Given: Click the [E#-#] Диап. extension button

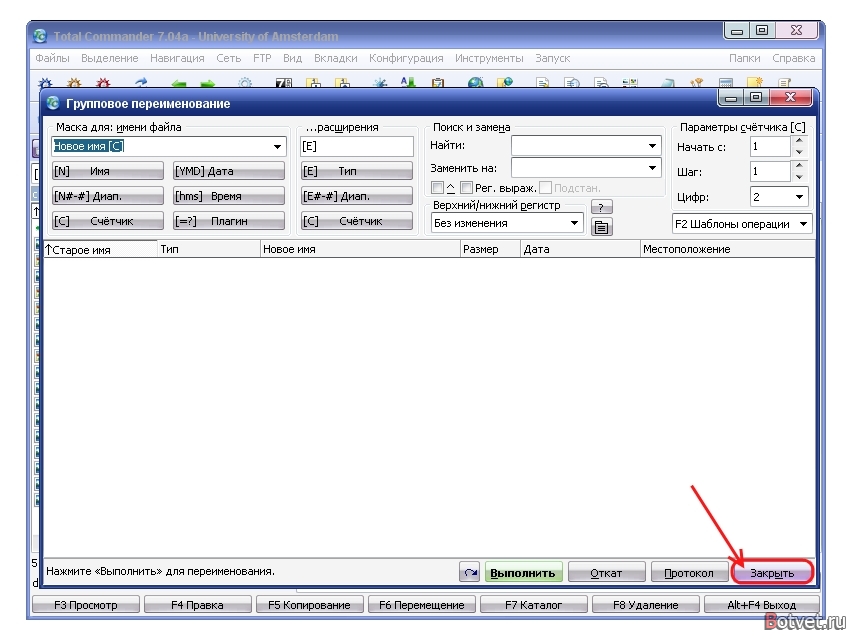Looking at the screenshot, I should 357,196.
